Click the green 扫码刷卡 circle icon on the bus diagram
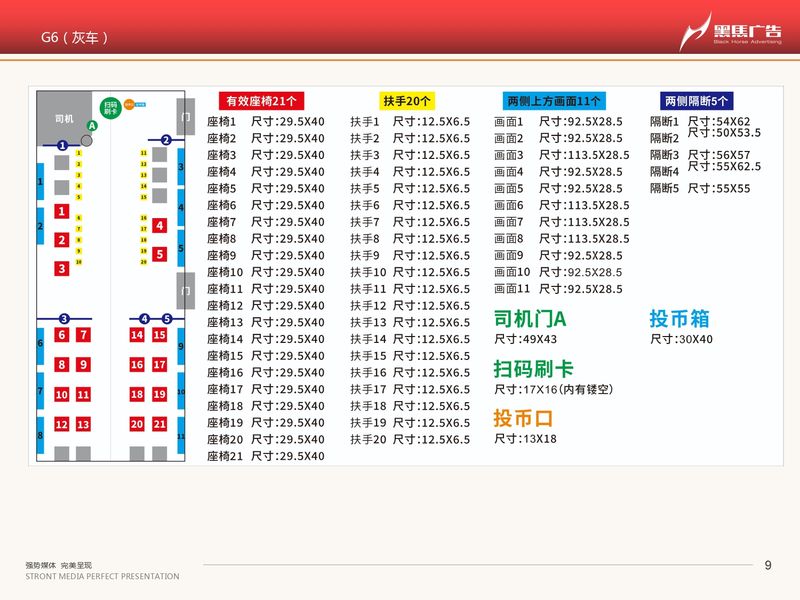800x600 pixels. pyautogui.click(x=110, y=109)
